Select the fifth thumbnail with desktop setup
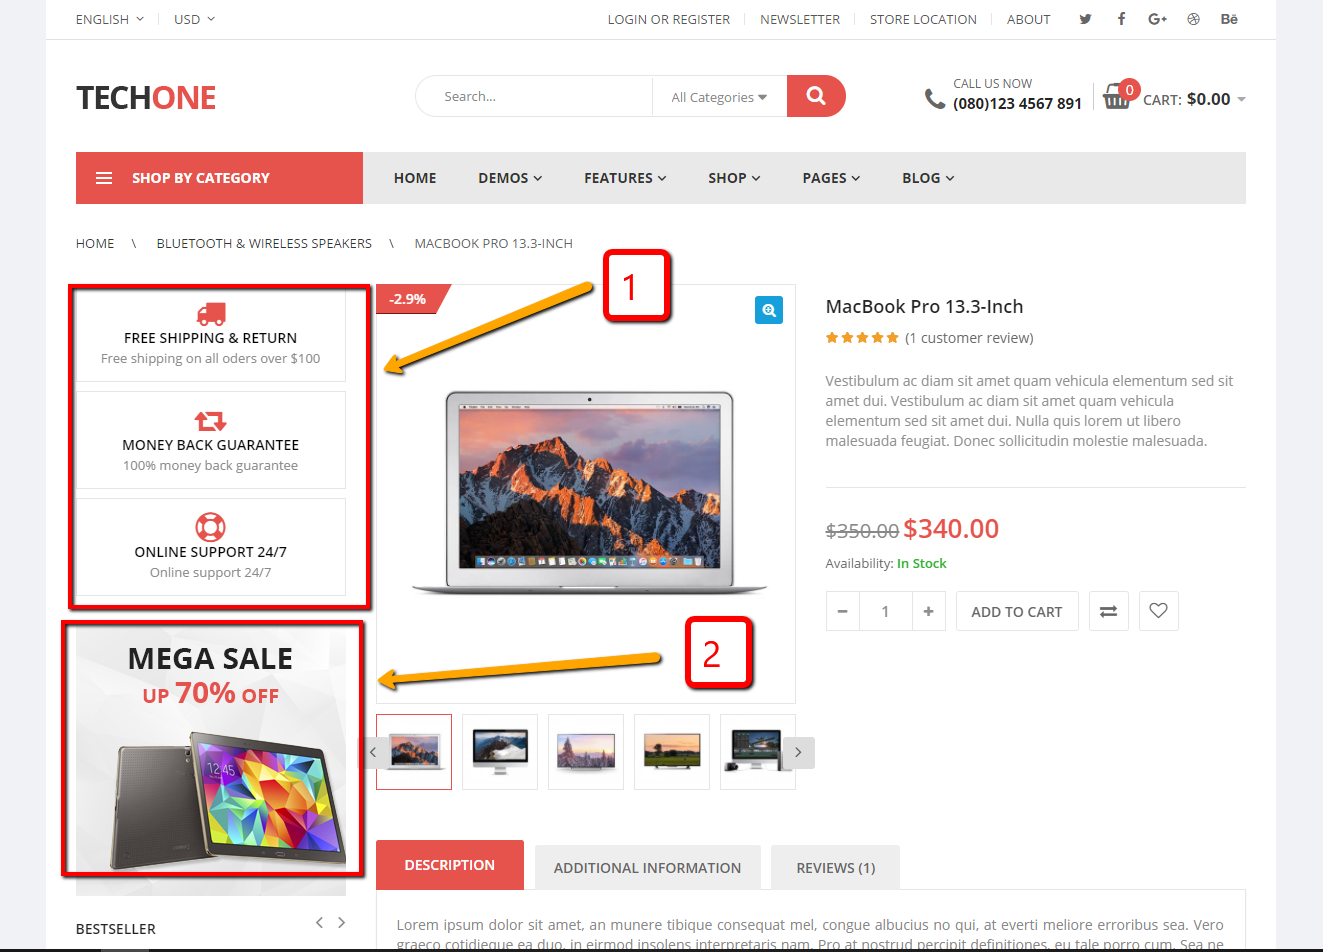Image resolution: width=1323 pixels, height=952 pixels. (758, 752)
